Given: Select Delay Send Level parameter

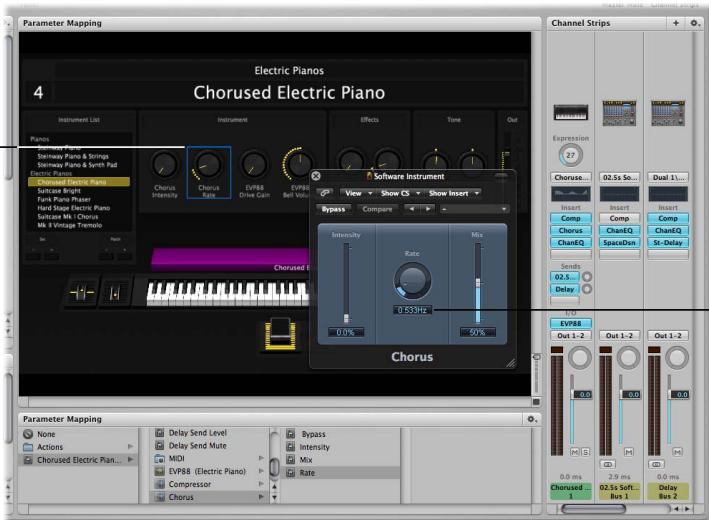Looking at the screenshot, I should point(198,433).
